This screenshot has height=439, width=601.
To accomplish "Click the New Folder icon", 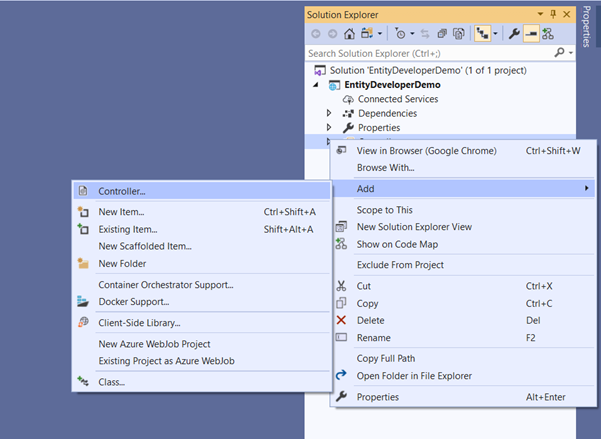I will (x=83, y=263).
